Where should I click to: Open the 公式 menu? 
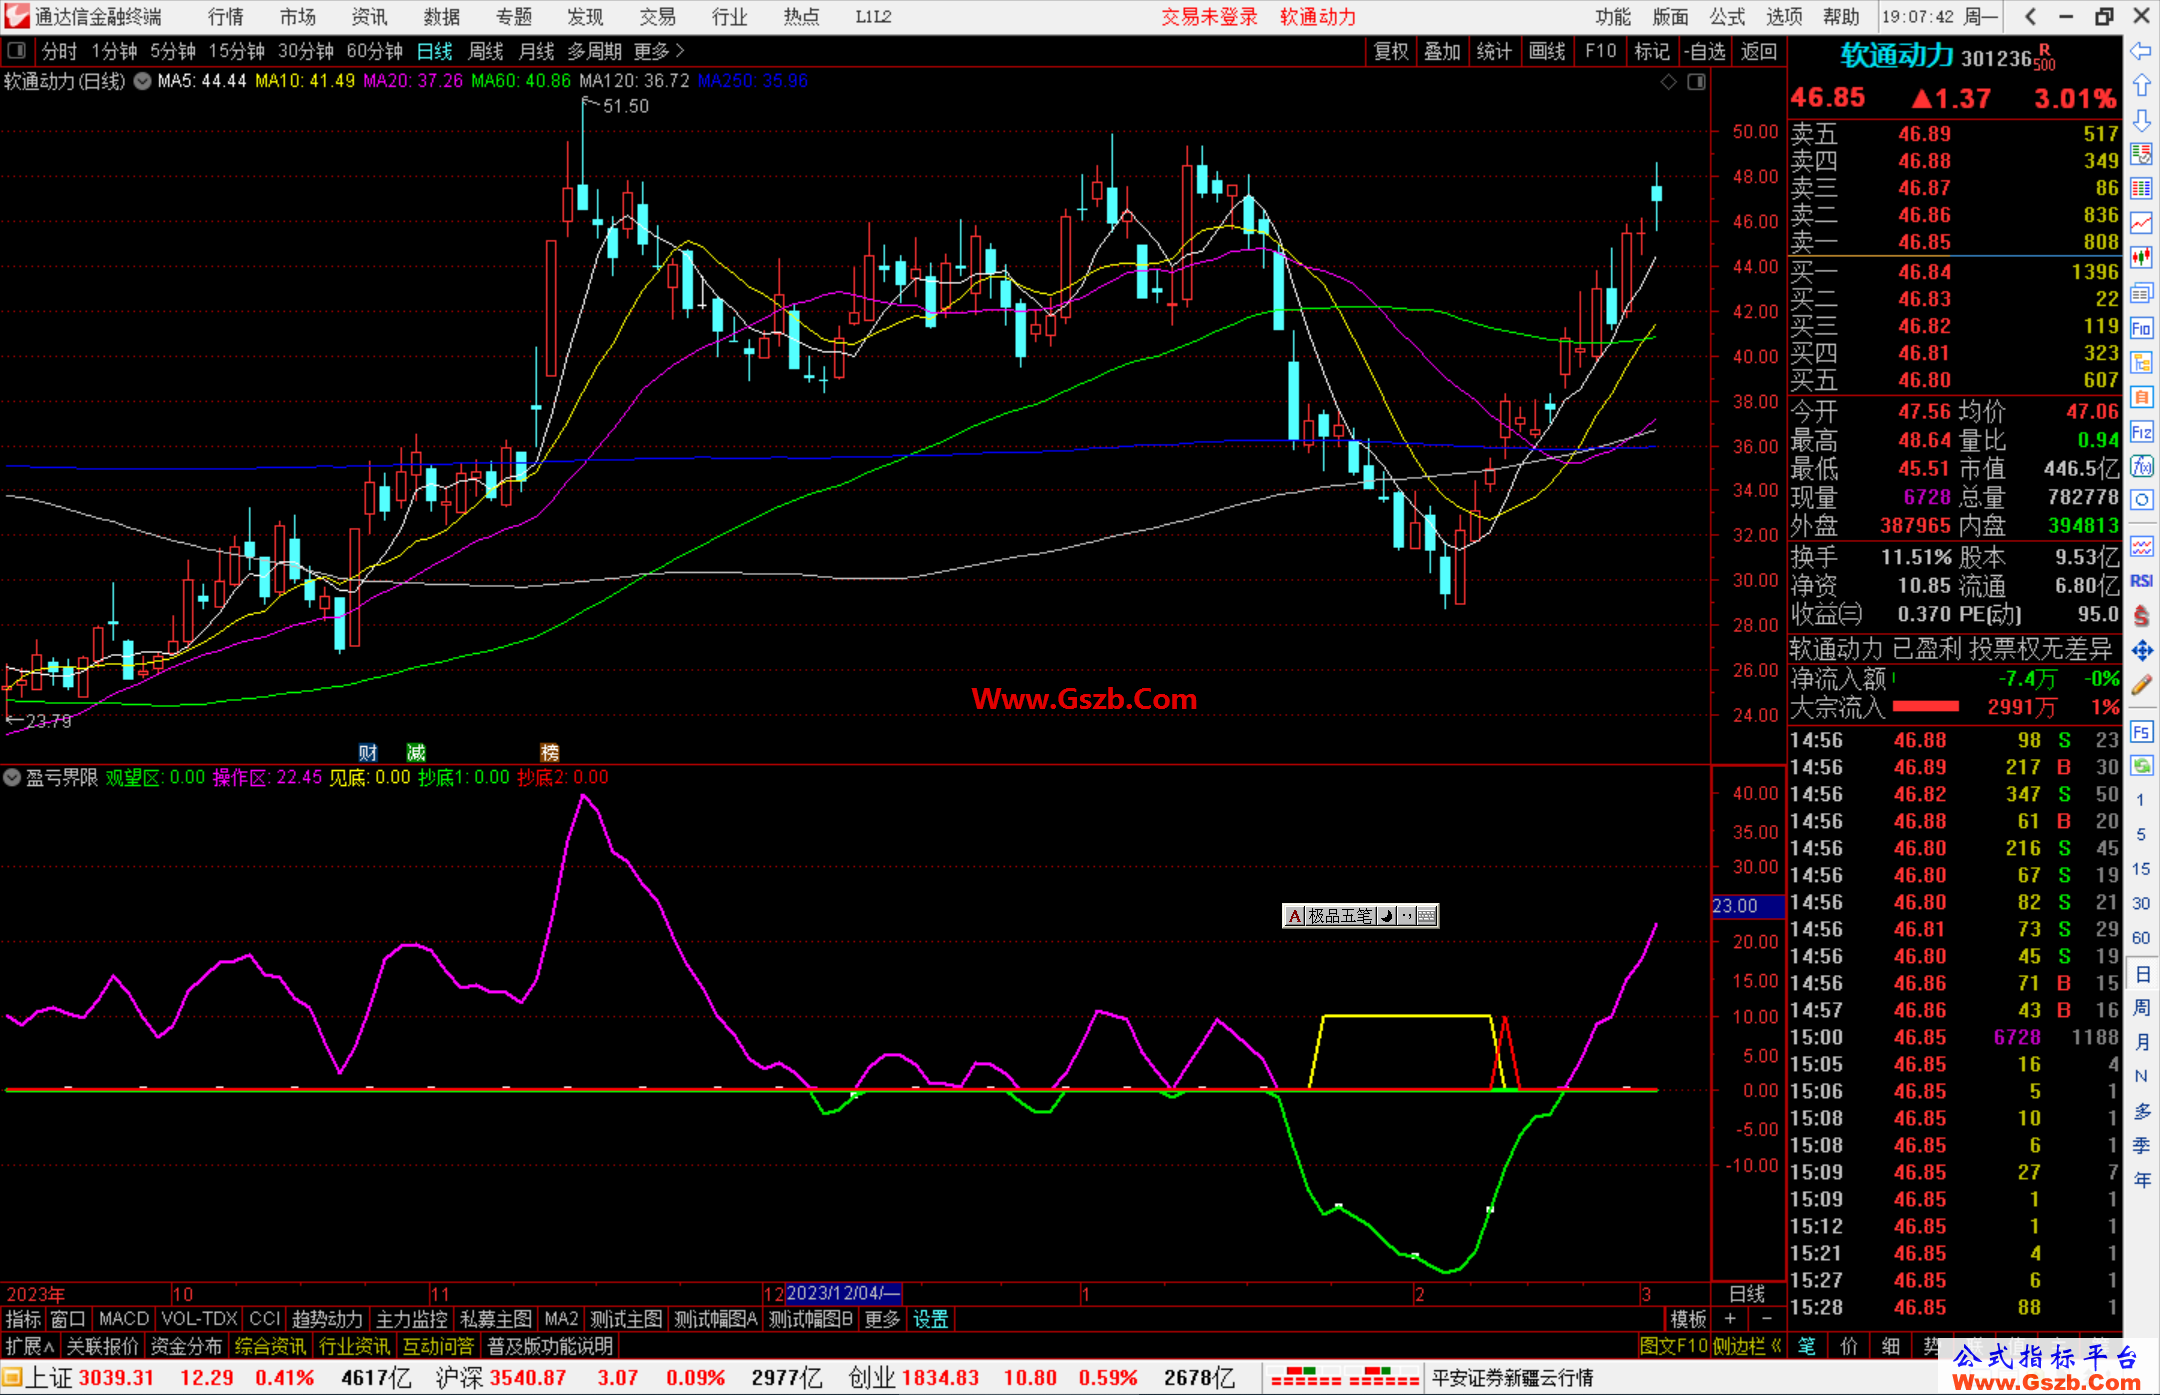pos(1727,17)
